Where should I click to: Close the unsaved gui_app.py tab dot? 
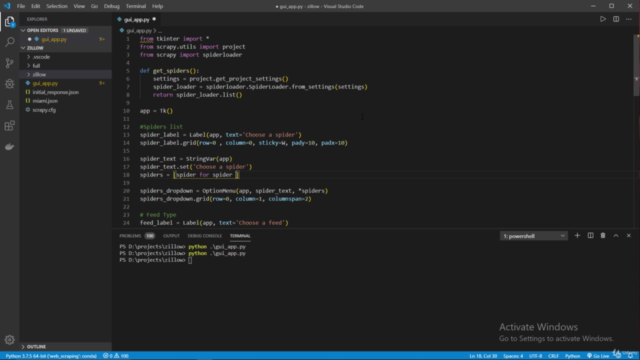tap(154, 19)
